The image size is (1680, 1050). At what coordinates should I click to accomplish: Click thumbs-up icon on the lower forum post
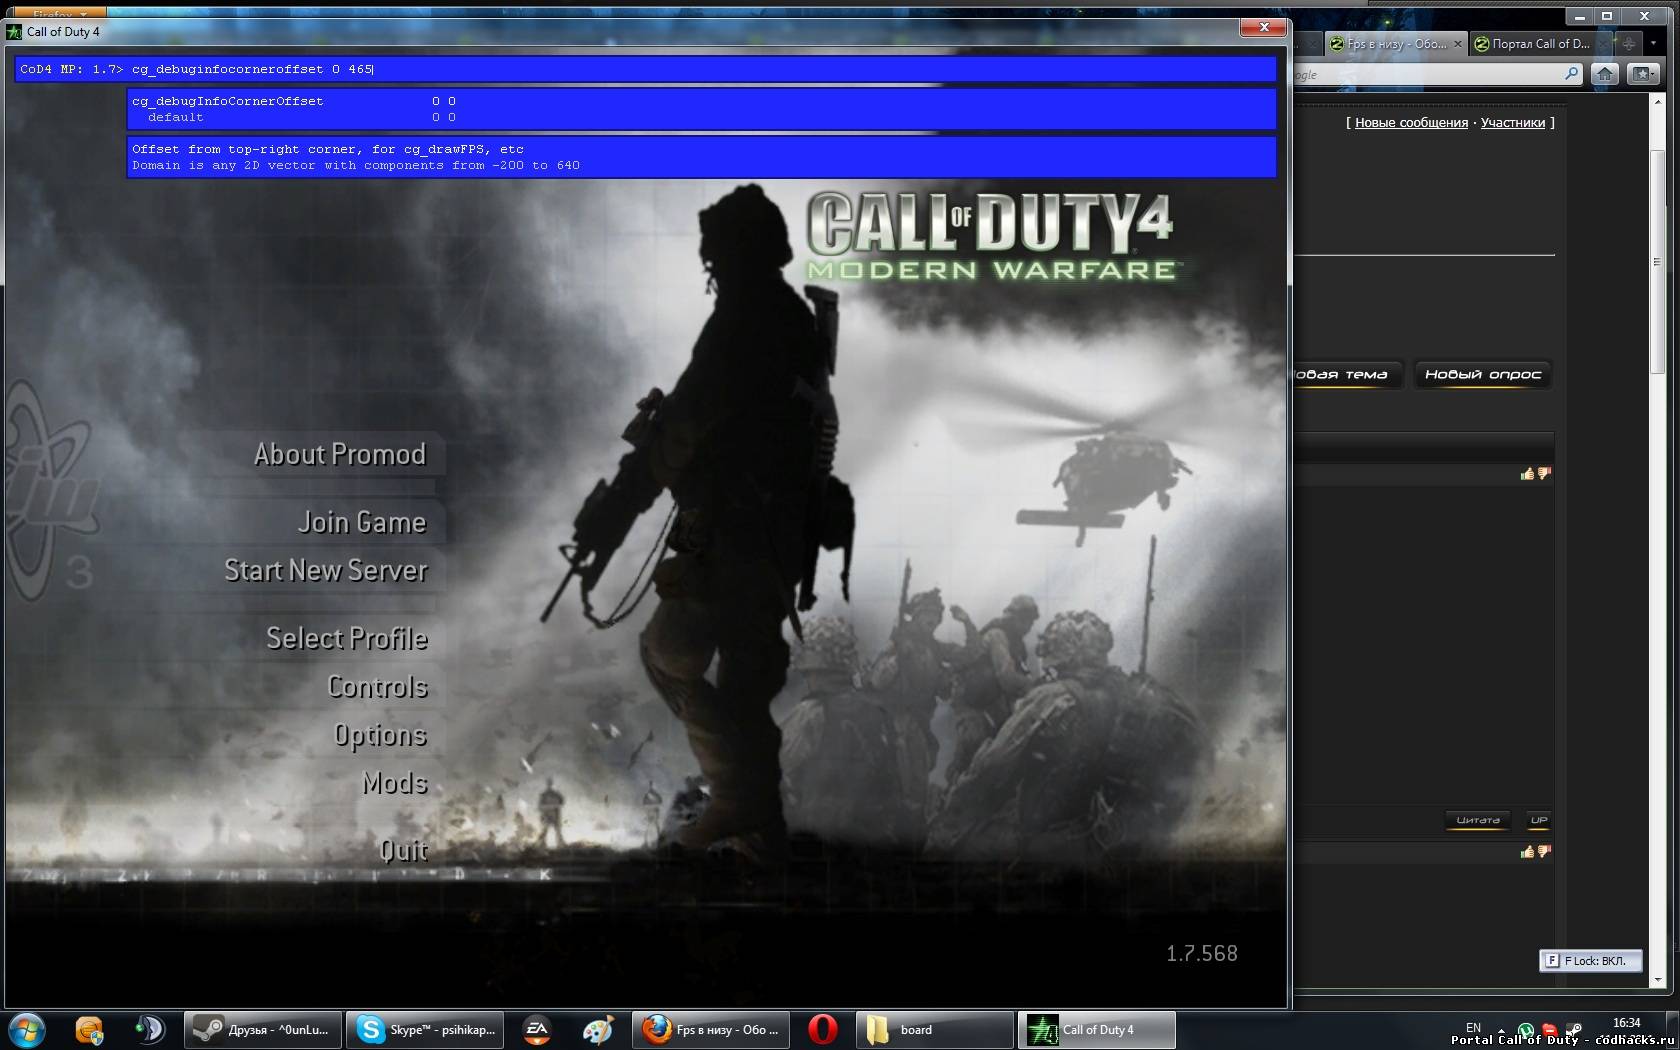(x=1527, y=852)
